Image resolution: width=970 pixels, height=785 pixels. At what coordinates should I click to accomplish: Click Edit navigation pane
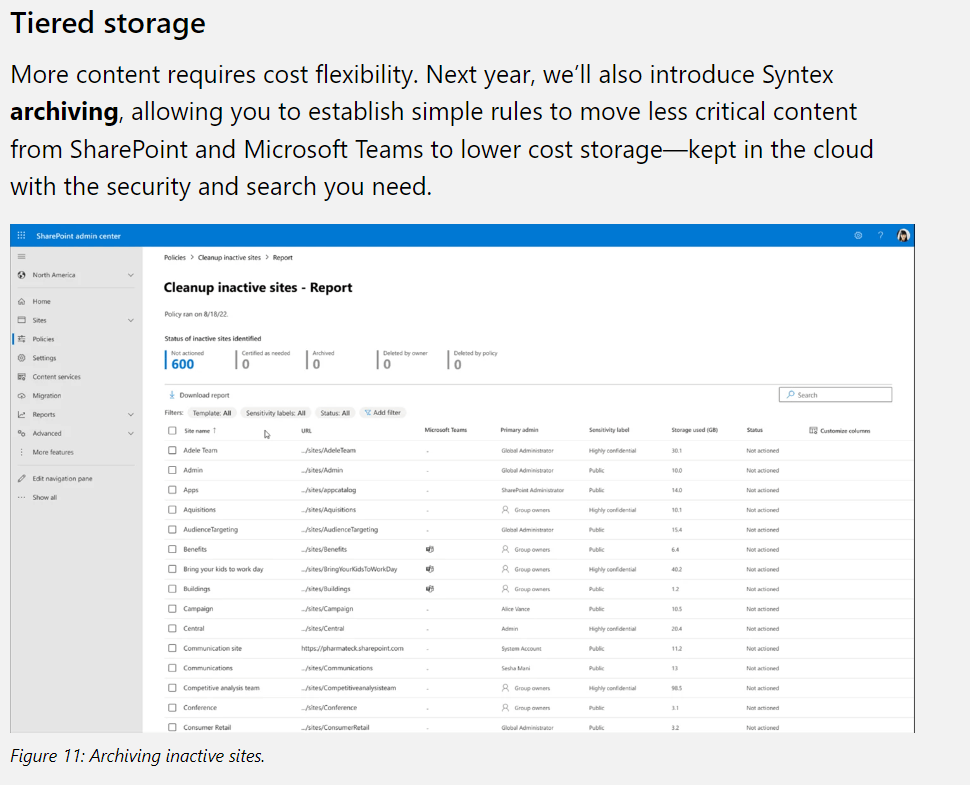62,478
